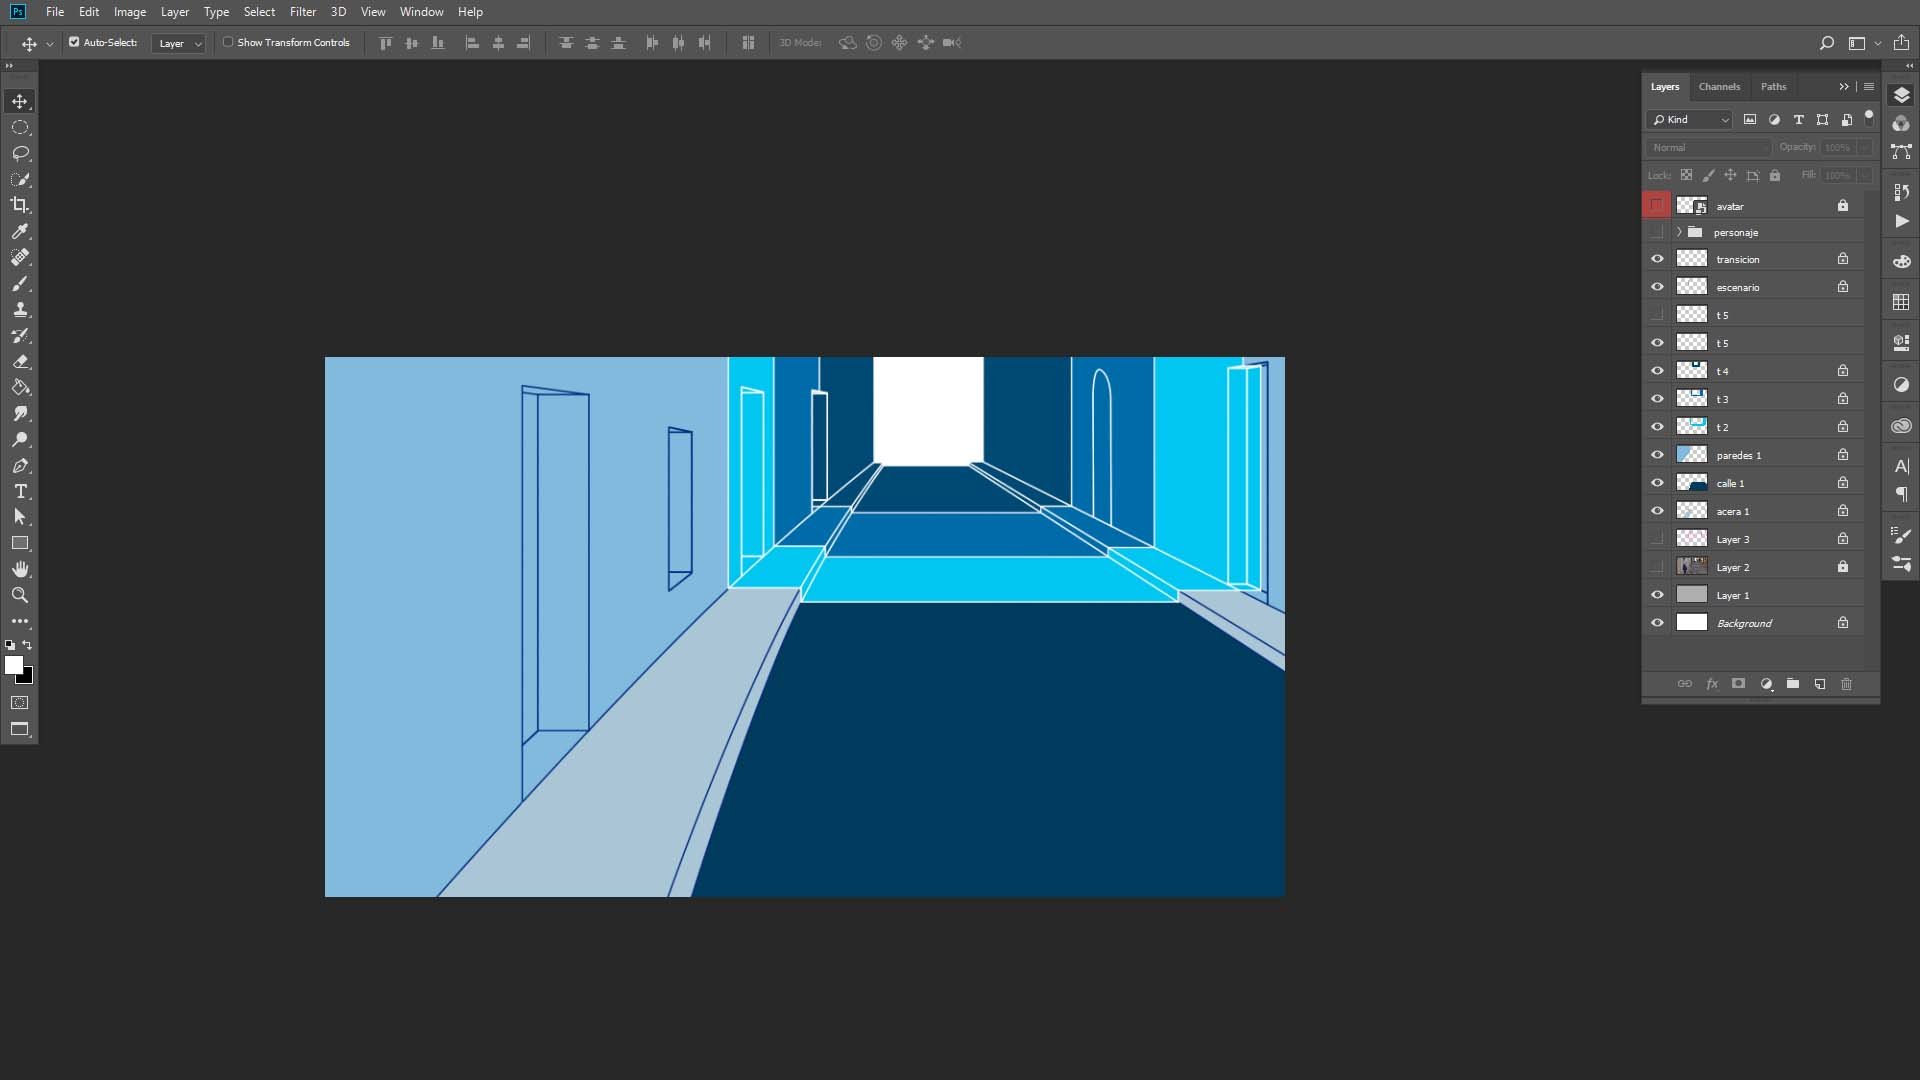Select the Elliptical Marquee tool

pyautogui.click(x=20, y=127)
